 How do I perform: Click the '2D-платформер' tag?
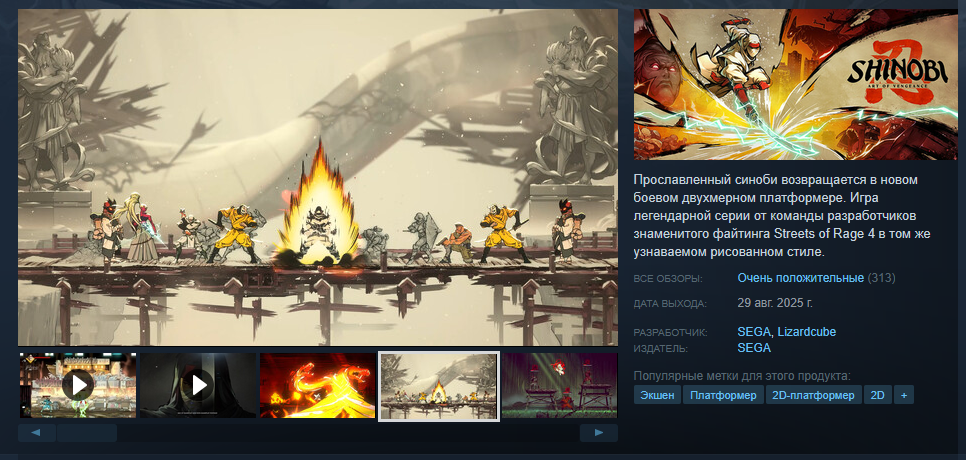pyautogui.click(x=814, y=395)
